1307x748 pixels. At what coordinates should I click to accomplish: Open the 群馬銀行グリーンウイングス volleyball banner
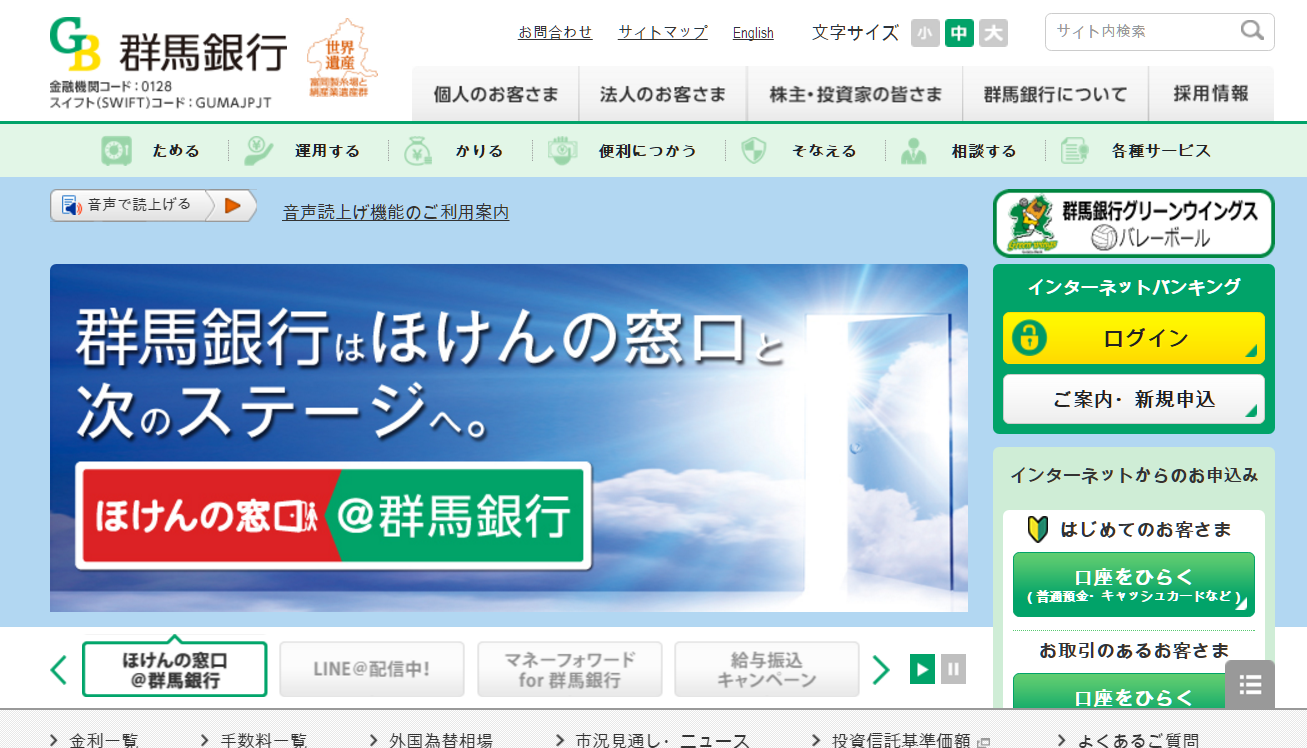tap(1134, 224)
